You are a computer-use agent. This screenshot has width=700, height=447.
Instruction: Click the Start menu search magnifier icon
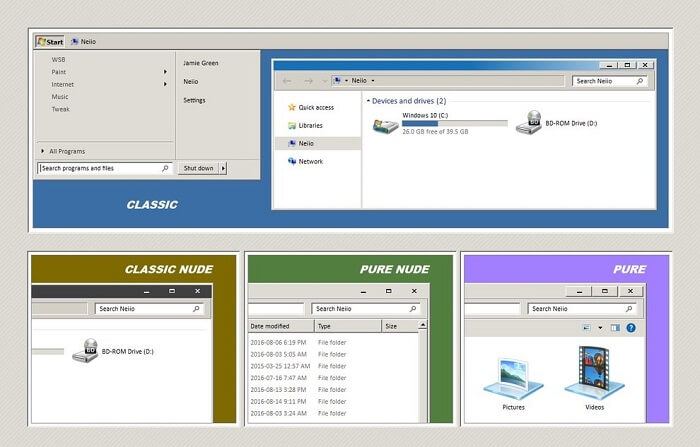(x=165, y=168)
